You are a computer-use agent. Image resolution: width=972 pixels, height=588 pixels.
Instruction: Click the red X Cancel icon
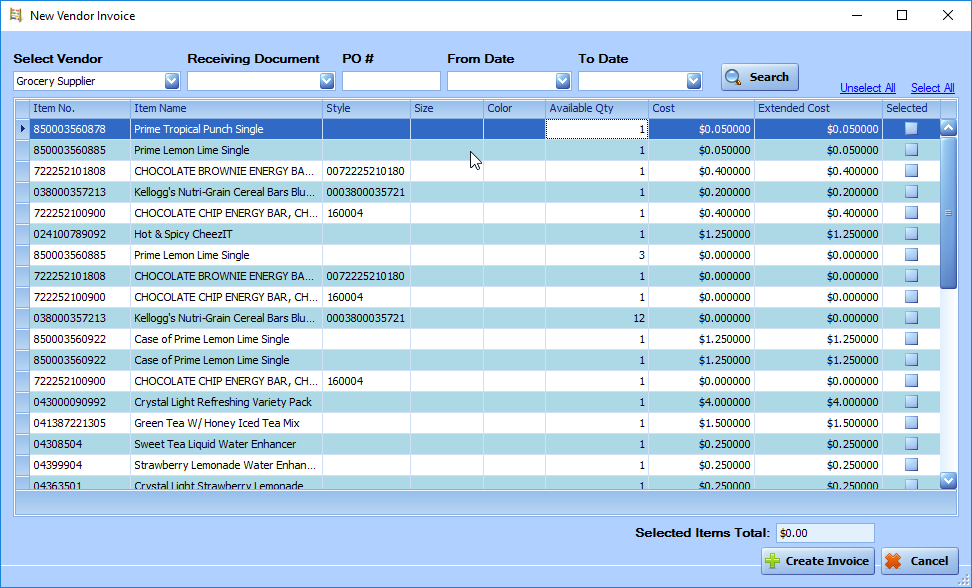click(893, 561)
